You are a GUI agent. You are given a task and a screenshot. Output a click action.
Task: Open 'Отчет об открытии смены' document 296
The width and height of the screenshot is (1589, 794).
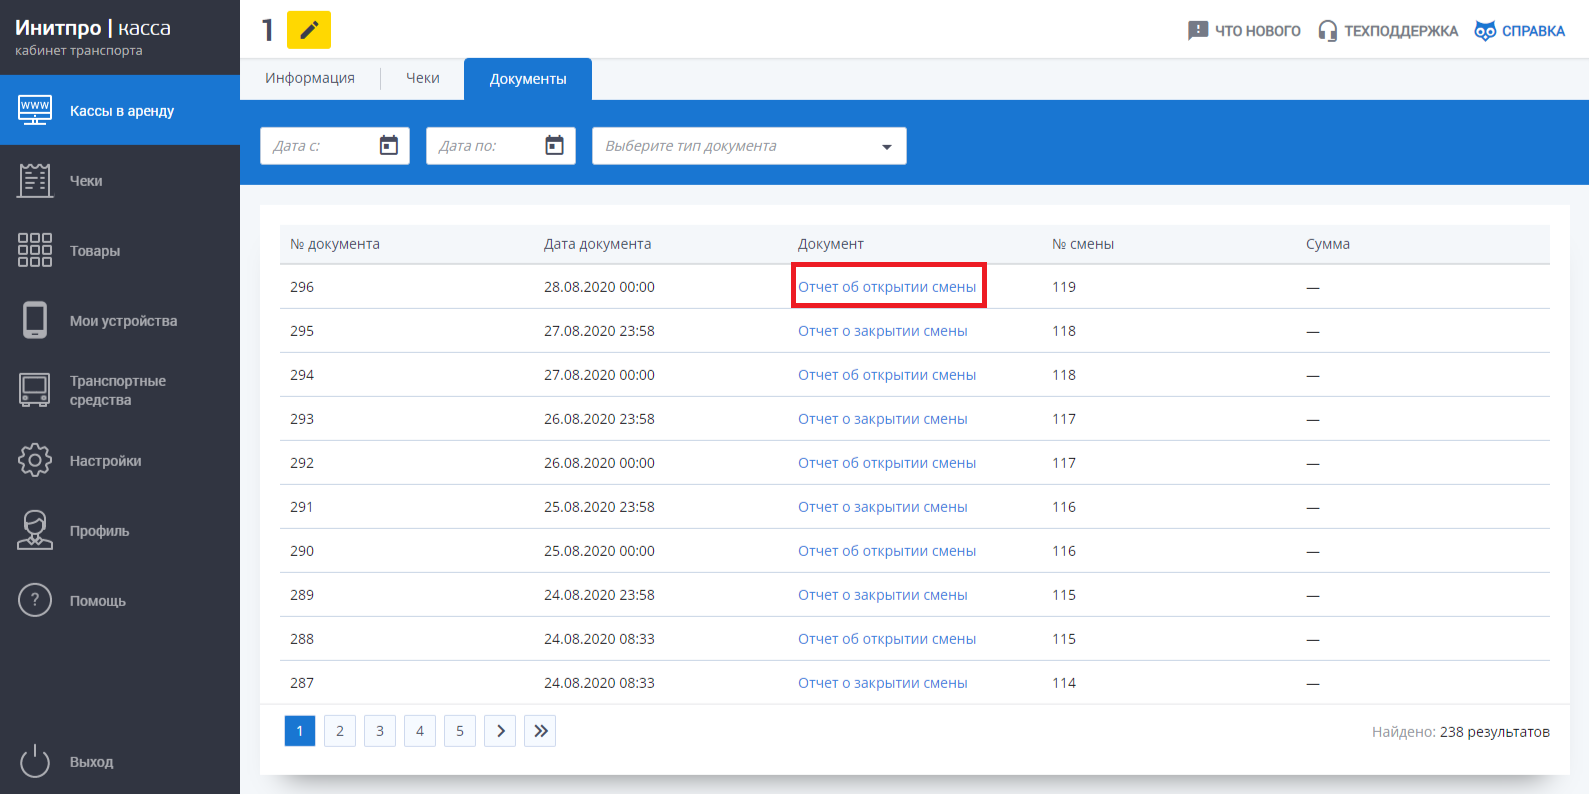pos(887,287)
